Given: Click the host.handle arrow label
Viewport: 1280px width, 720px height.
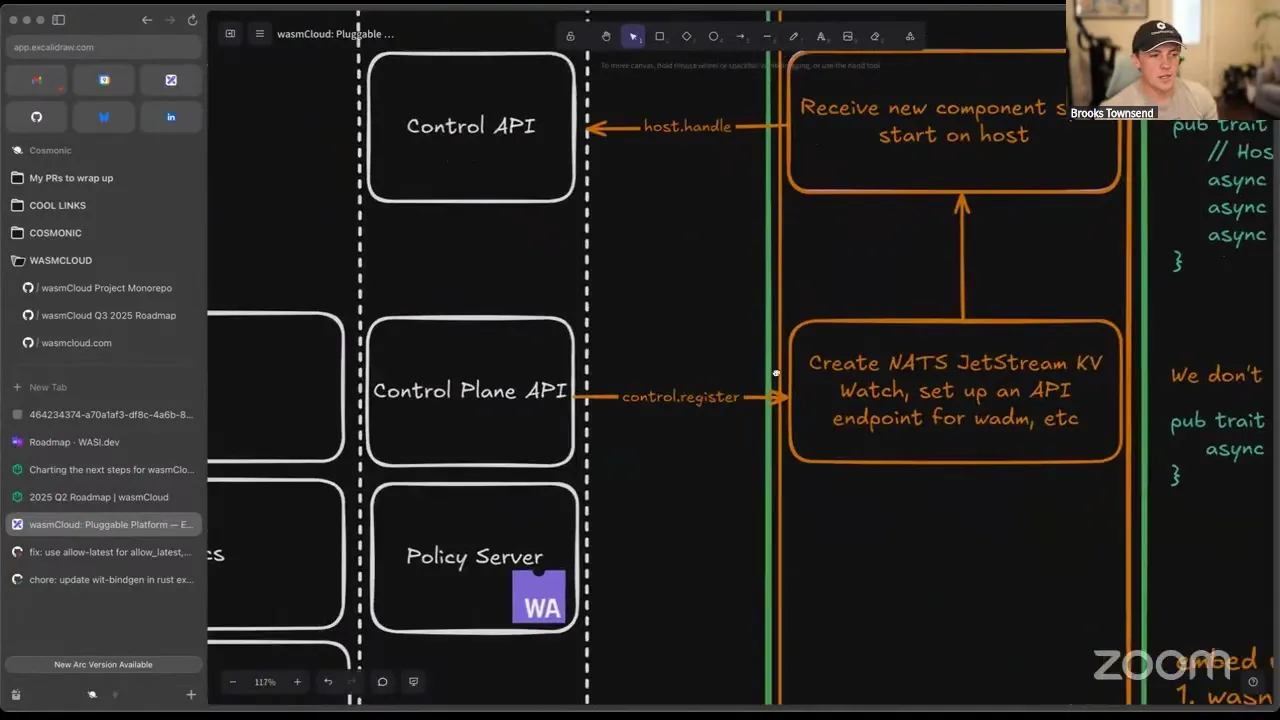Looking at the screenshot, I should pyautogui.click(x=687, y=127).
